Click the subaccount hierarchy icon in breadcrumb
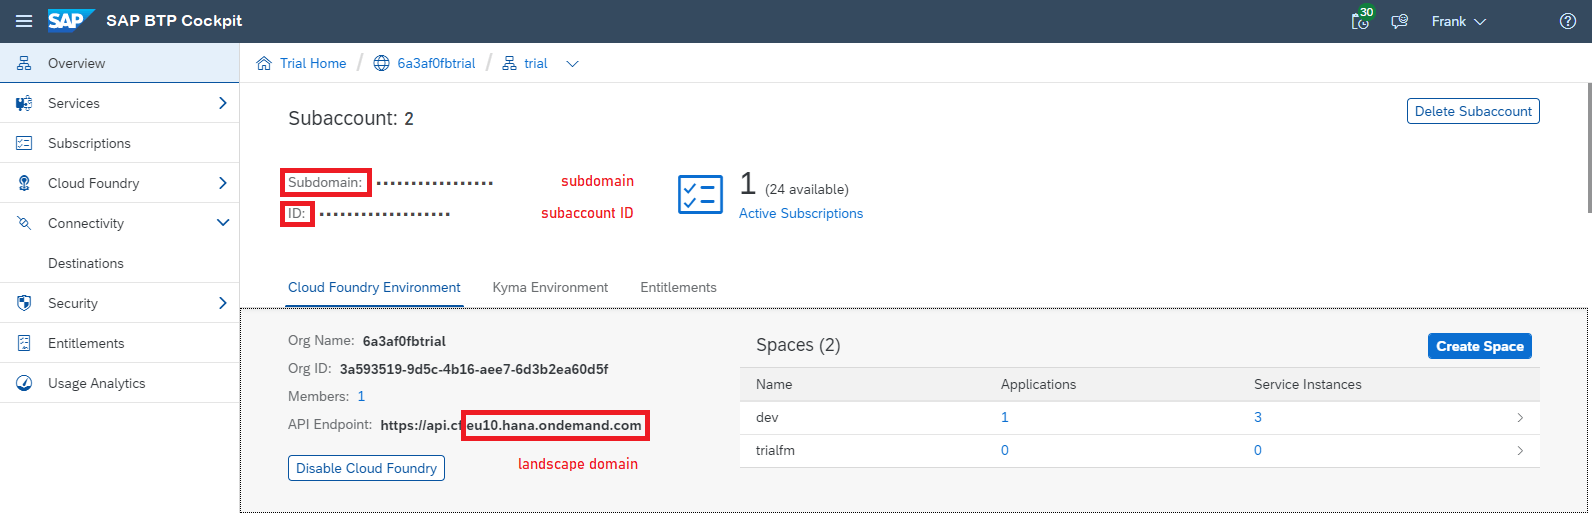1592x513 pixels. point(509,63)
